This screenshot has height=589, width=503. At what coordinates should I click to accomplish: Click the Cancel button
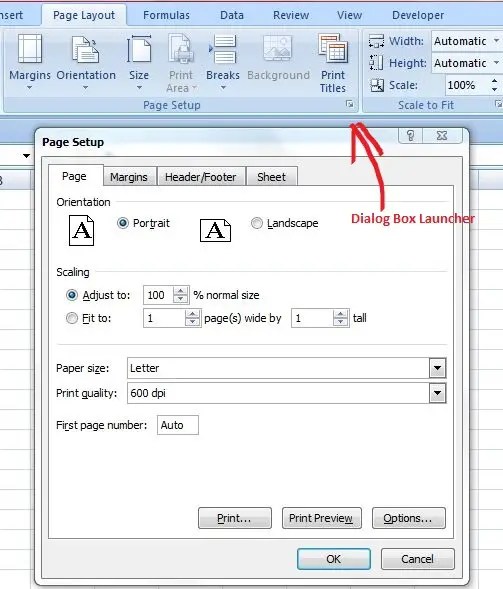coord(417,559)
